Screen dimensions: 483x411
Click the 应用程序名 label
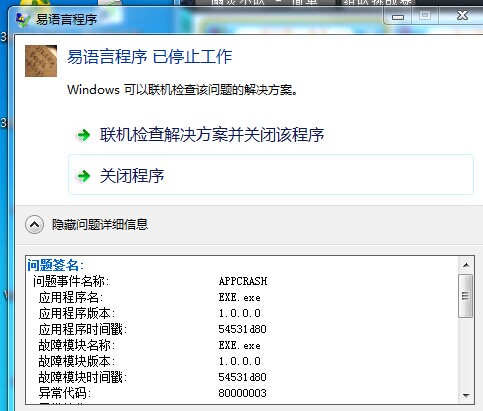pyautogui.click(x=71, y=297)
